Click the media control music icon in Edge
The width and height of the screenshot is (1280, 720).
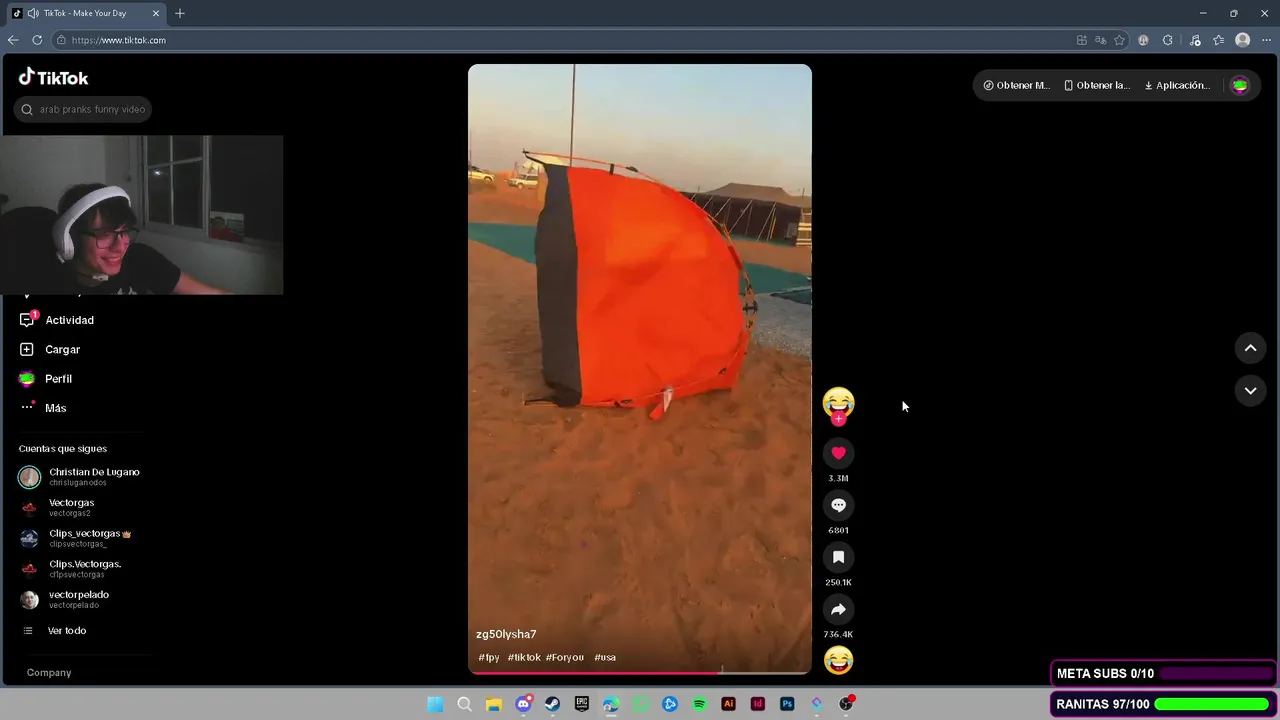[x=1194, y=40]
